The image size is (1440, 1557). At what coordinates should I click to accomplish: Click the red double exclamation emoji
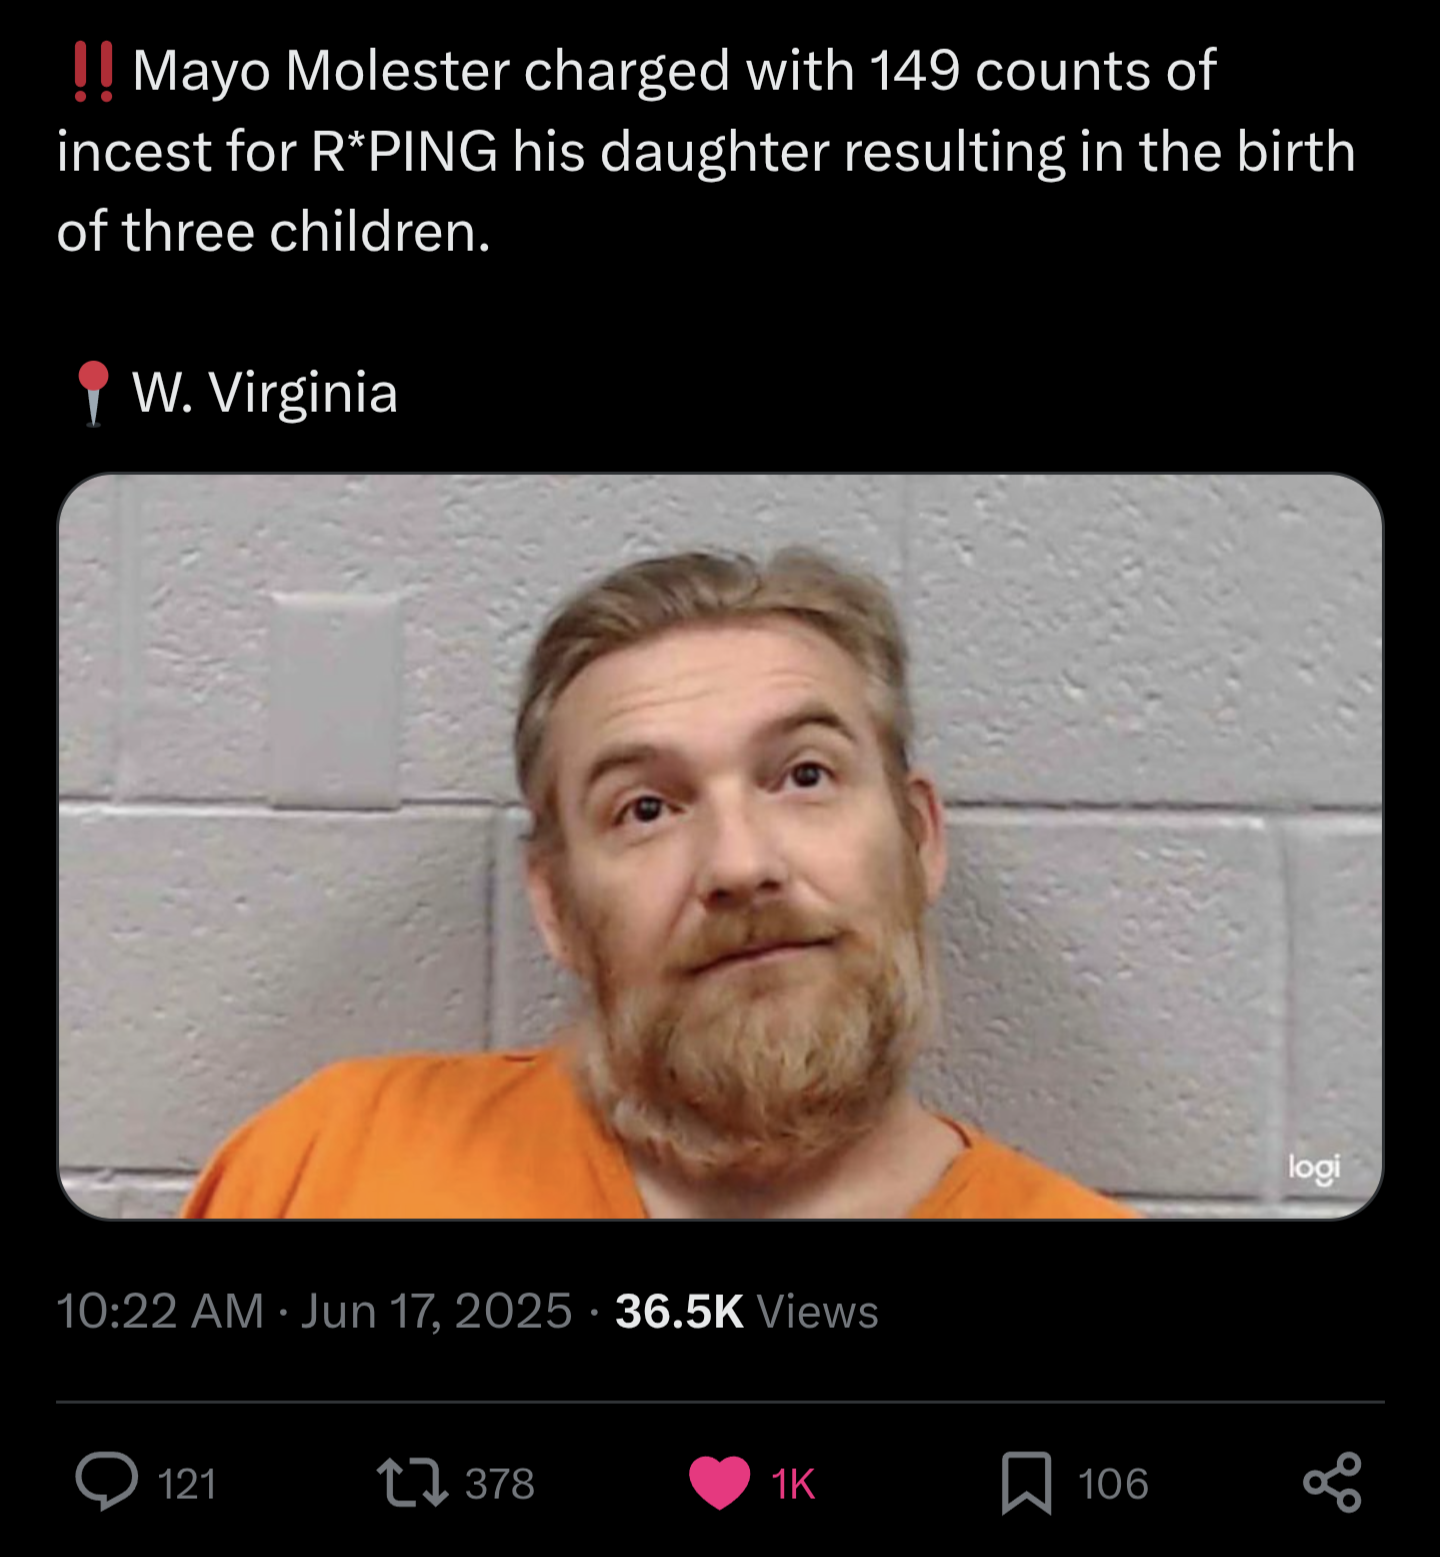coord(93,72)
